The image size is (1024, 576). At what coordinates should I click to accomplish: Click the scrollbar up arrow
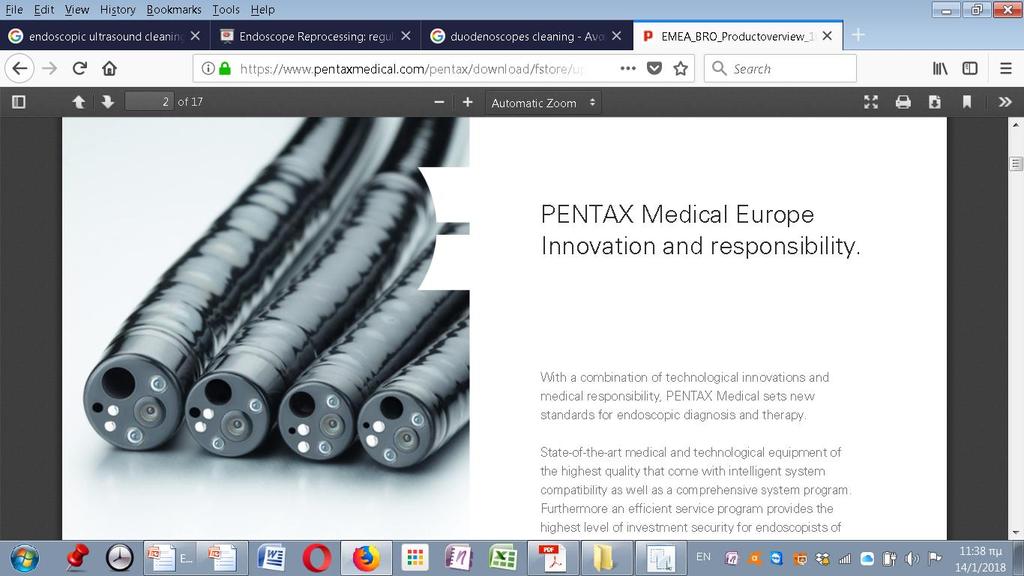coord(1016,124)
